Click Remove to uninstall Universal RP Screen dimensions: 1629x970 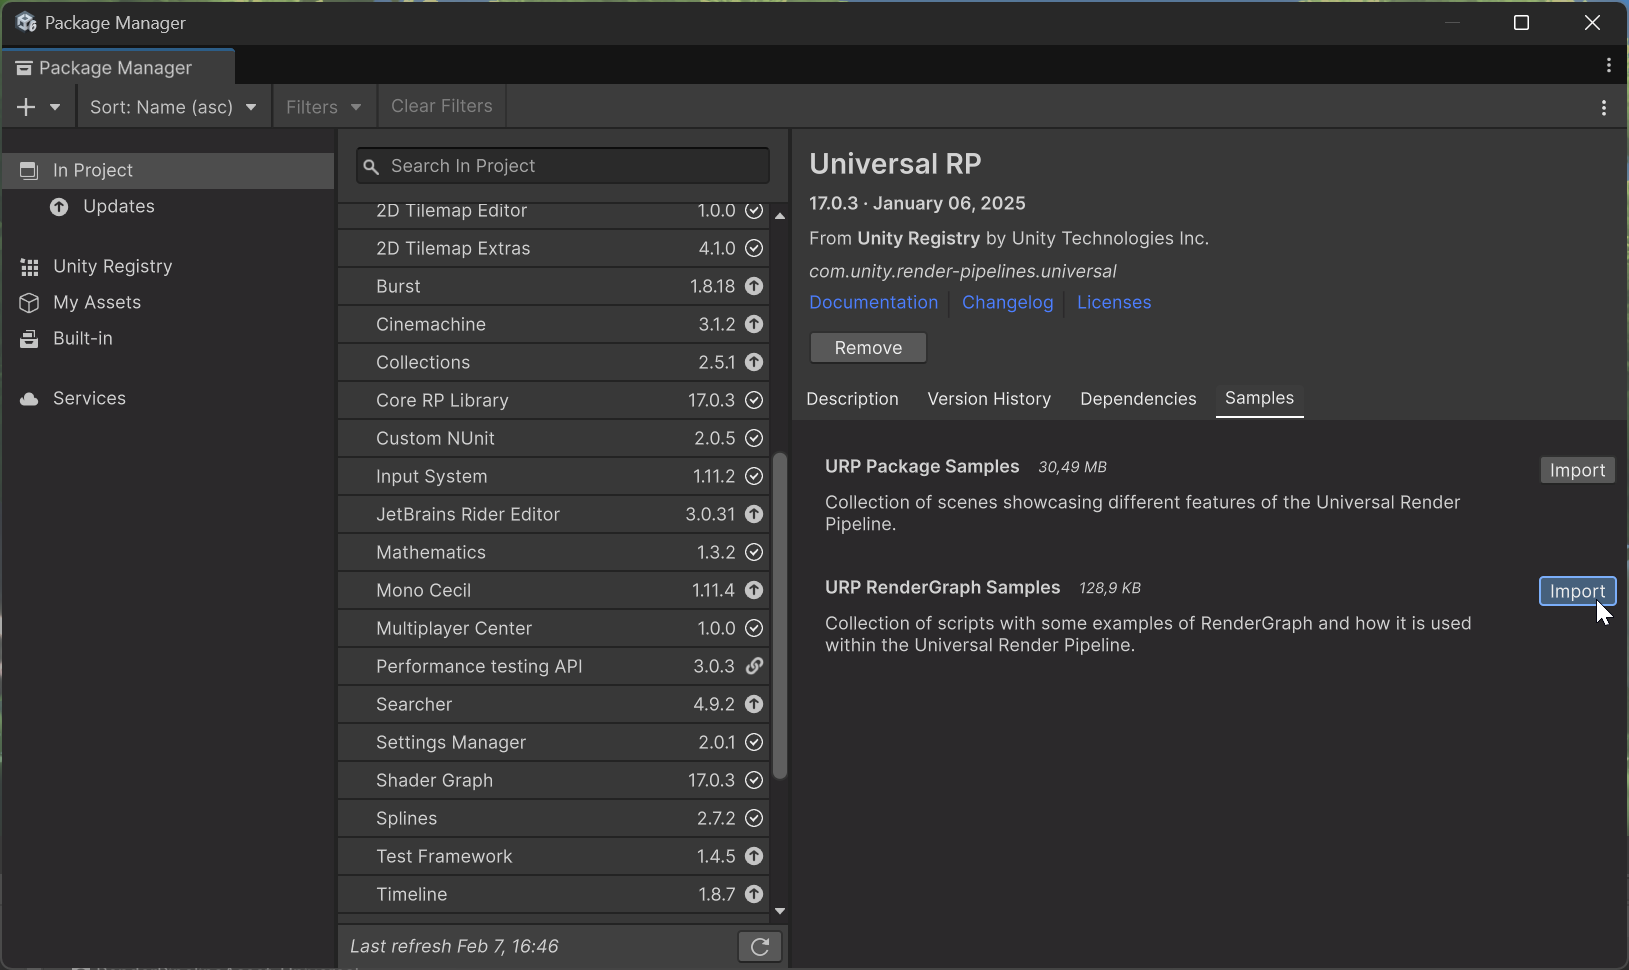(868, 347)
